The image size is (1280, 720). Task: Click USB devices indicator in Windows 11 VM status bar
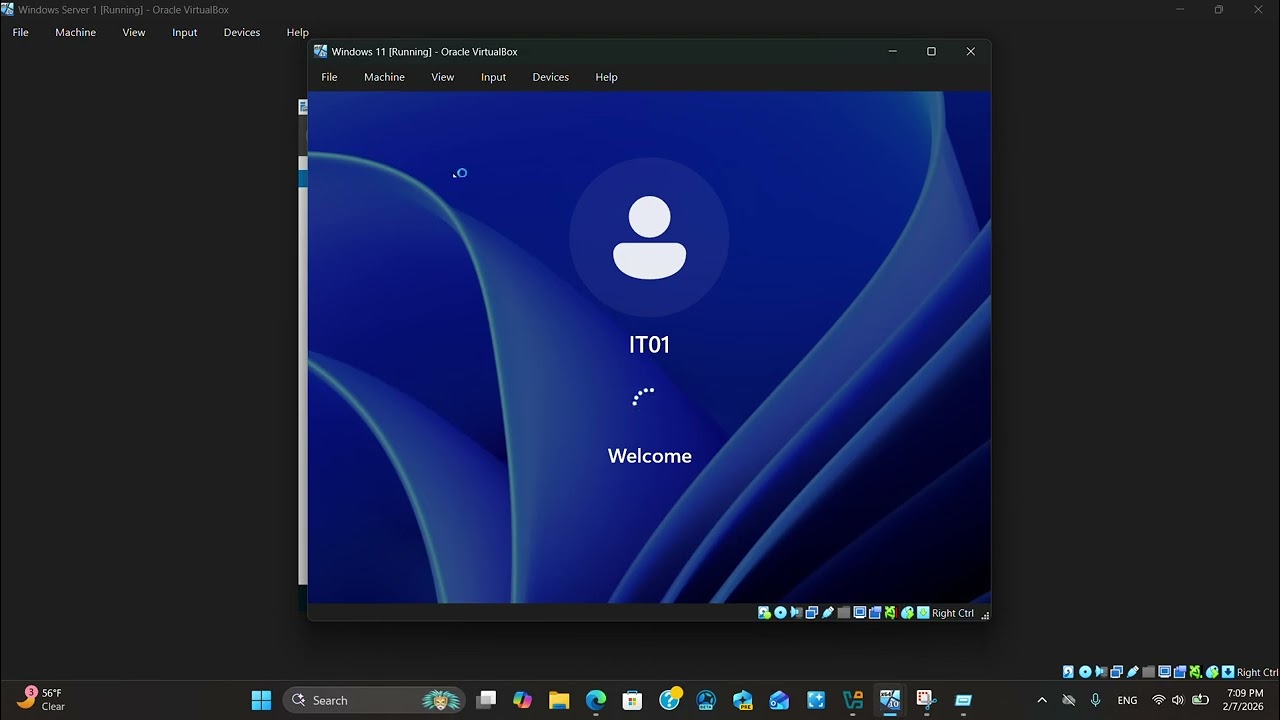tap(828, 613)
